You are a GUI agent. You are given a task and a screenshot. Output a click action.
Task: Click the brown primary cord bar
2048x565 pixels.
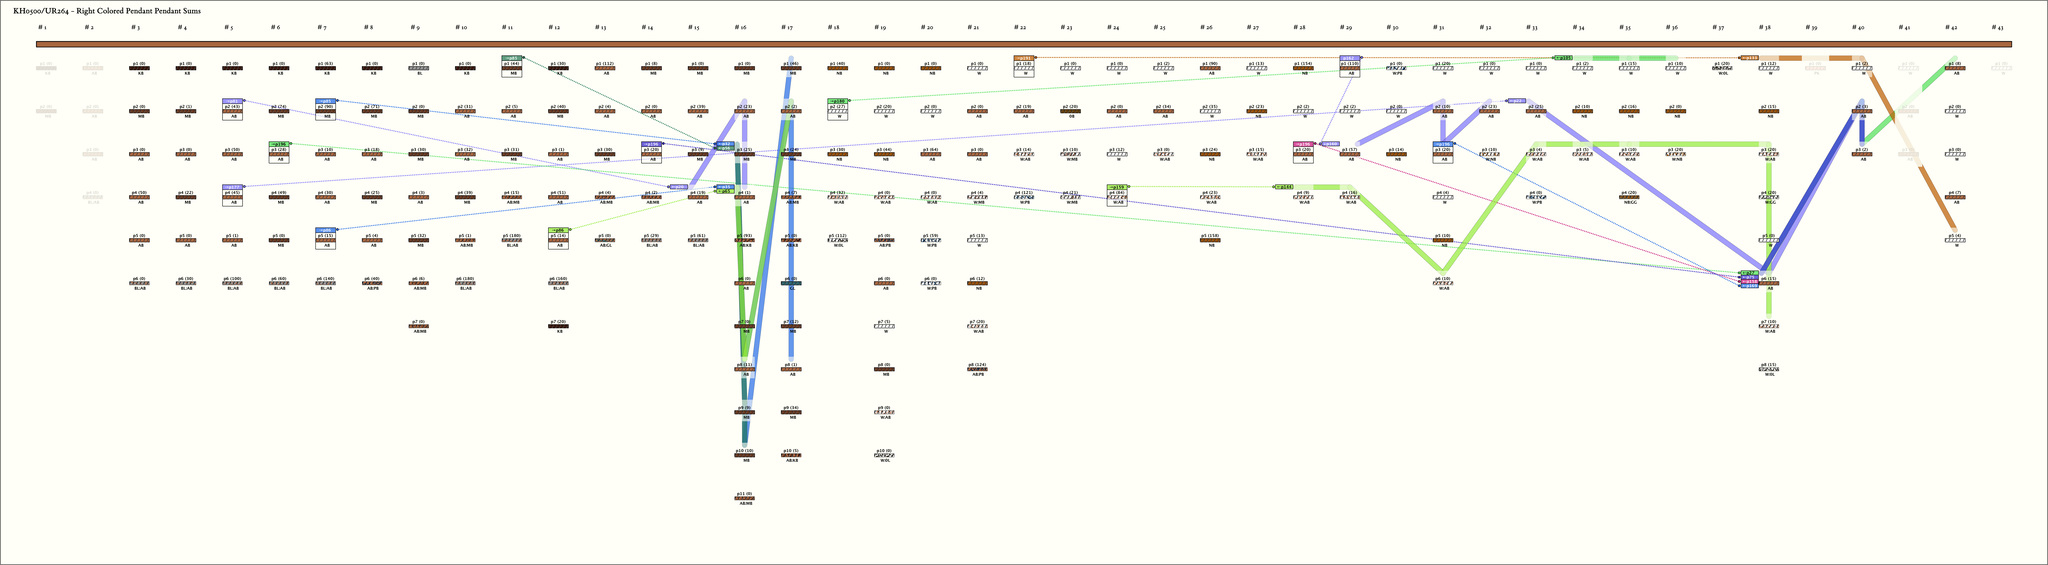point(1022,44)
